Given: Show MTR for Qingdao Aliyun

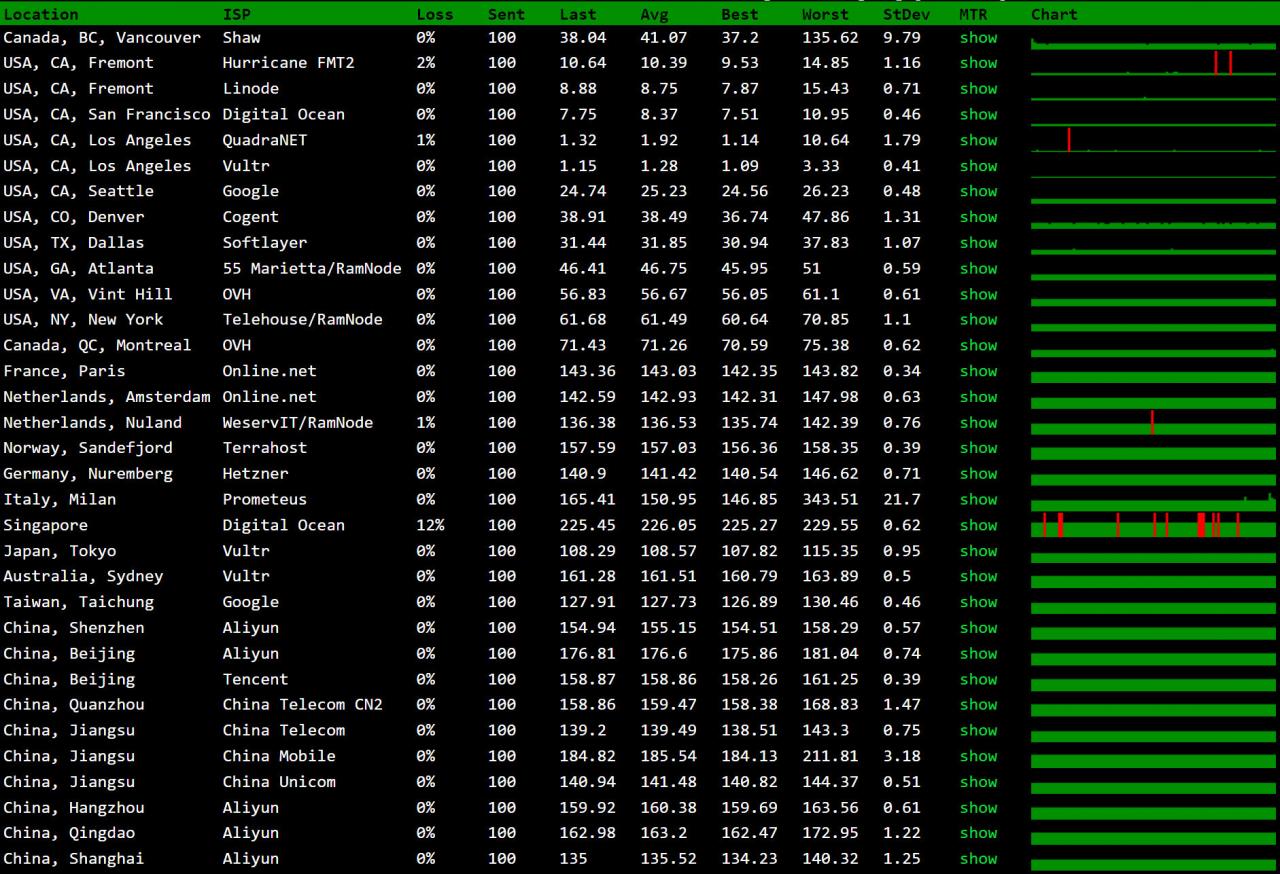Looking at the screenshot, I should (978, 833).
